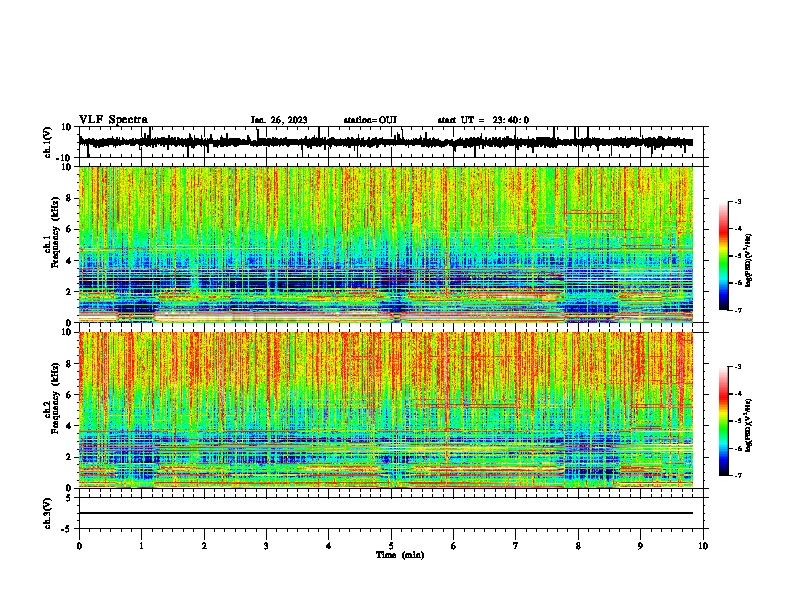This screenshot has width=792, height=612.
Task: Click the ch.1 color scale bar
Action: tap(723, 256)
